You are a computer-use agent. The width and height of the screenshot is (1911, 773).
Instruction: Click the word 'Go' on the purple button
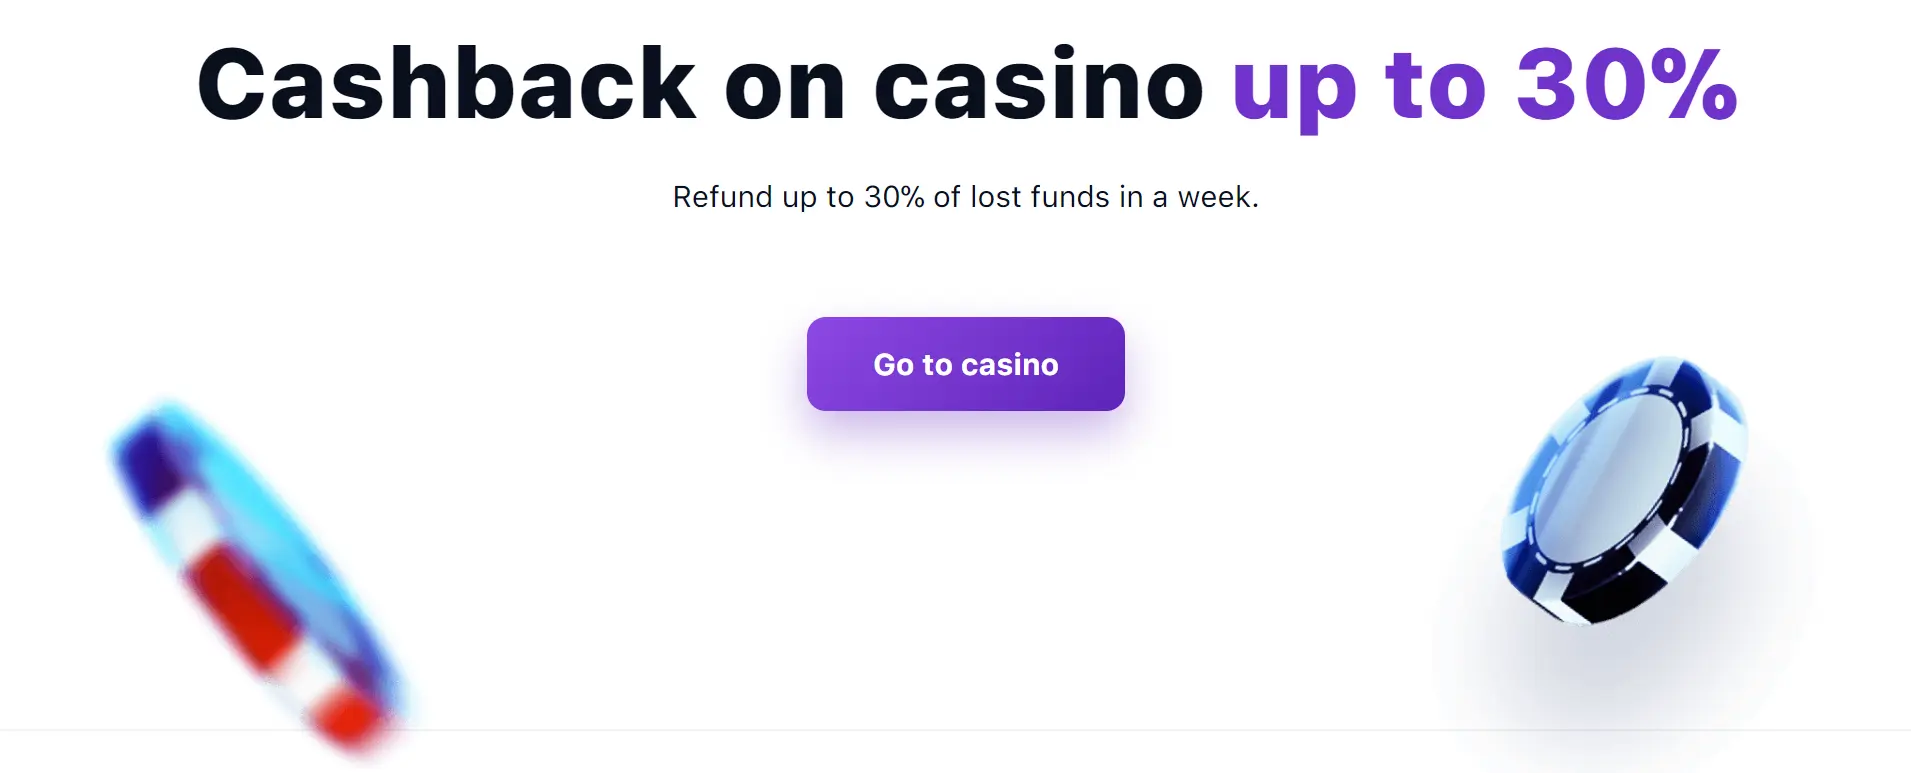click(x=893, y=365)
